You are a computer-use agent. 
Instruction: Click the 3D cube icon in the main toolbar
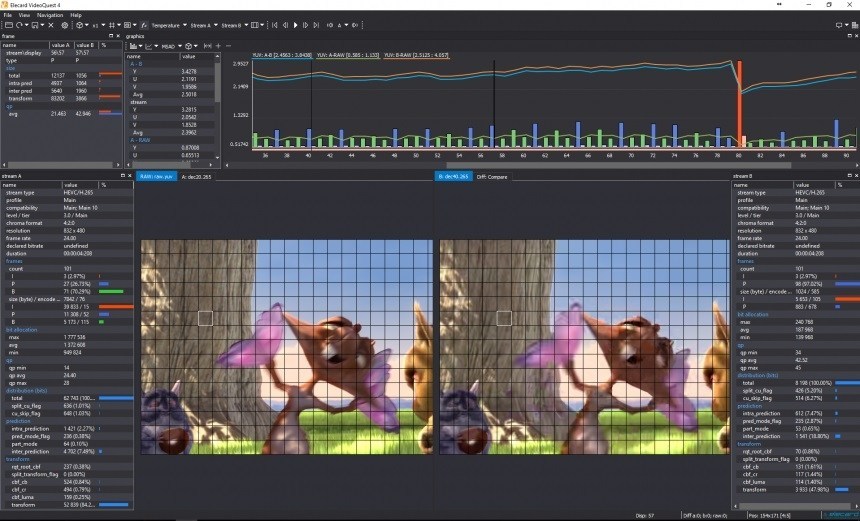(x=80, y=25)
